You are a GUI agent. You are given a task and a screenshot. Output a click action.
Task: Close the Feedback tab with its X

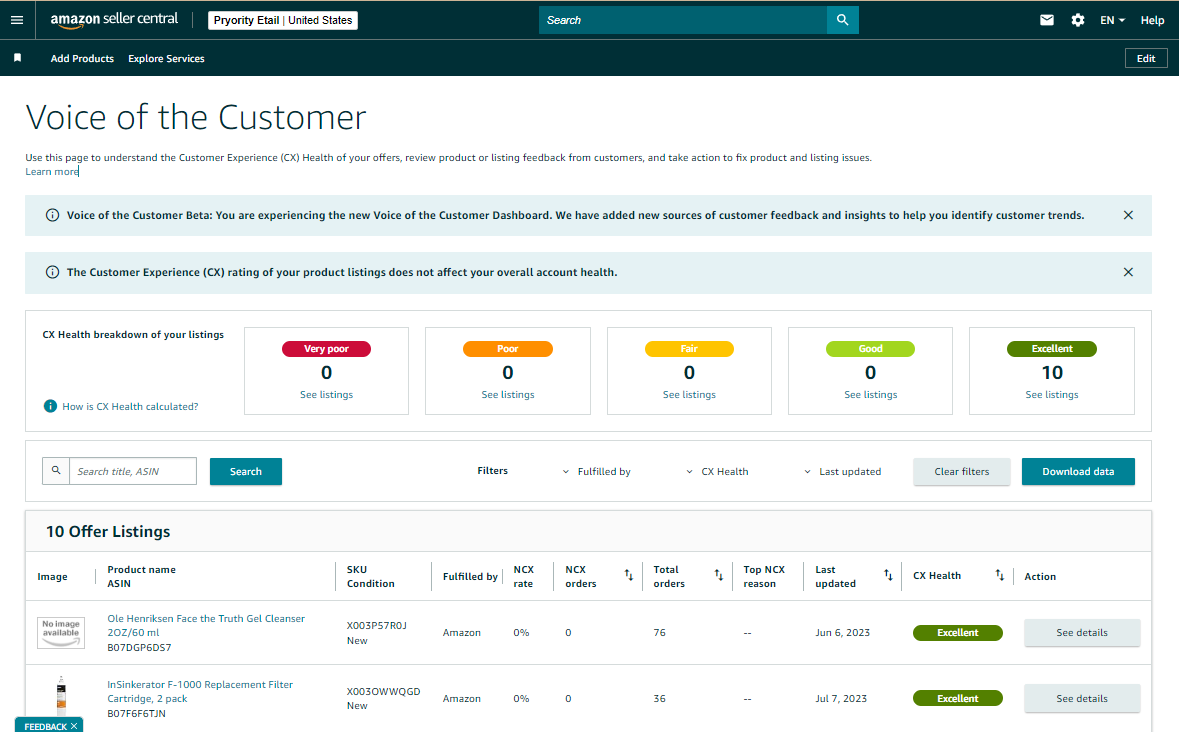click(74, 726)
